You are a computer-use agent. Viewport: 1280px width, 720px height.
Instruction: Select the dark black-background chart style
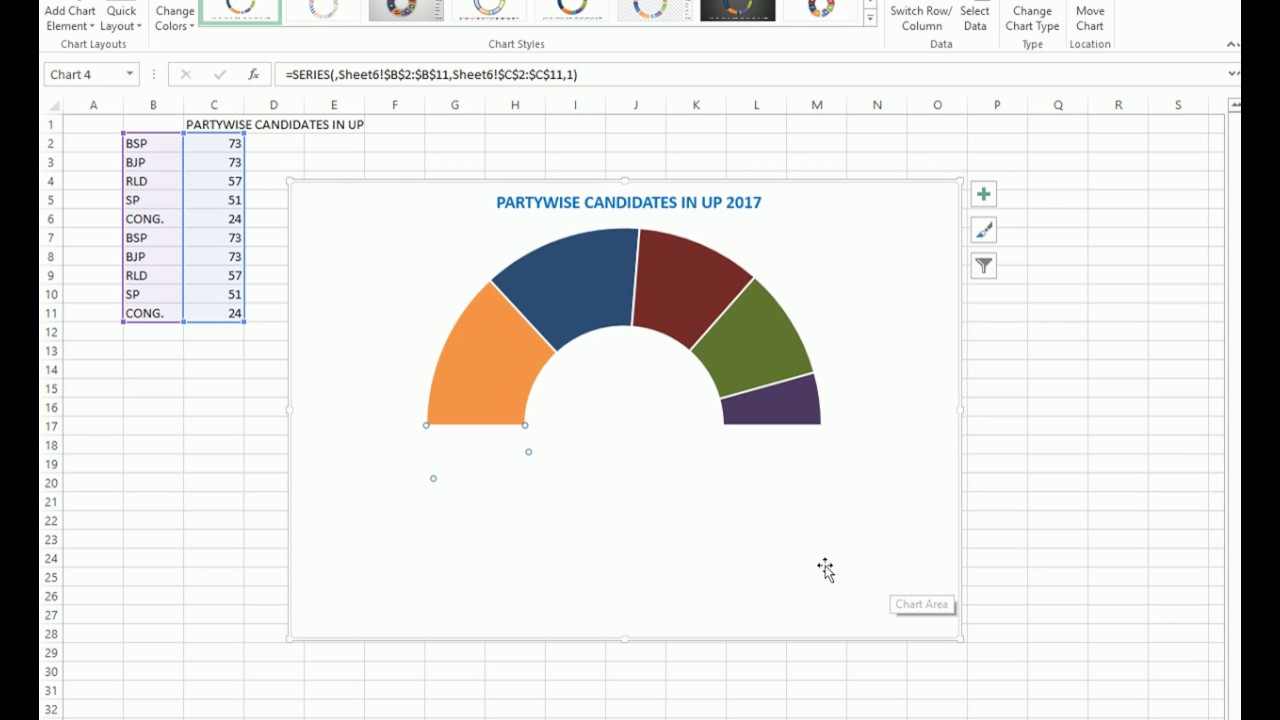tap(738, 11)
